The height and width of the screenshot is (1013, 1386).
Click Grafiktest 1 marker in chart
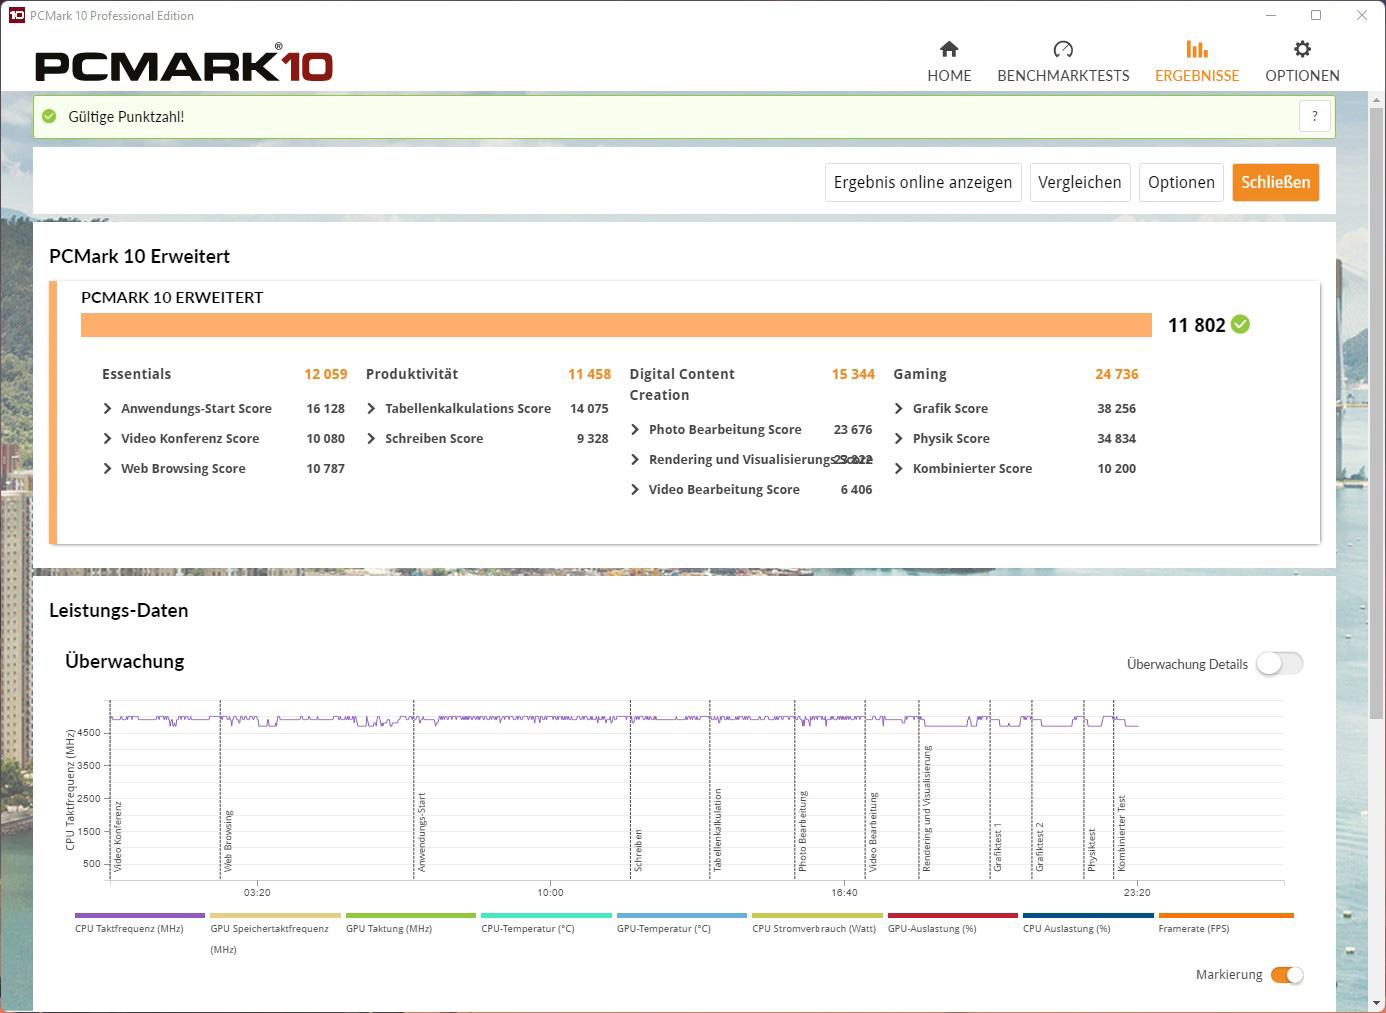[x=997, y=847]
